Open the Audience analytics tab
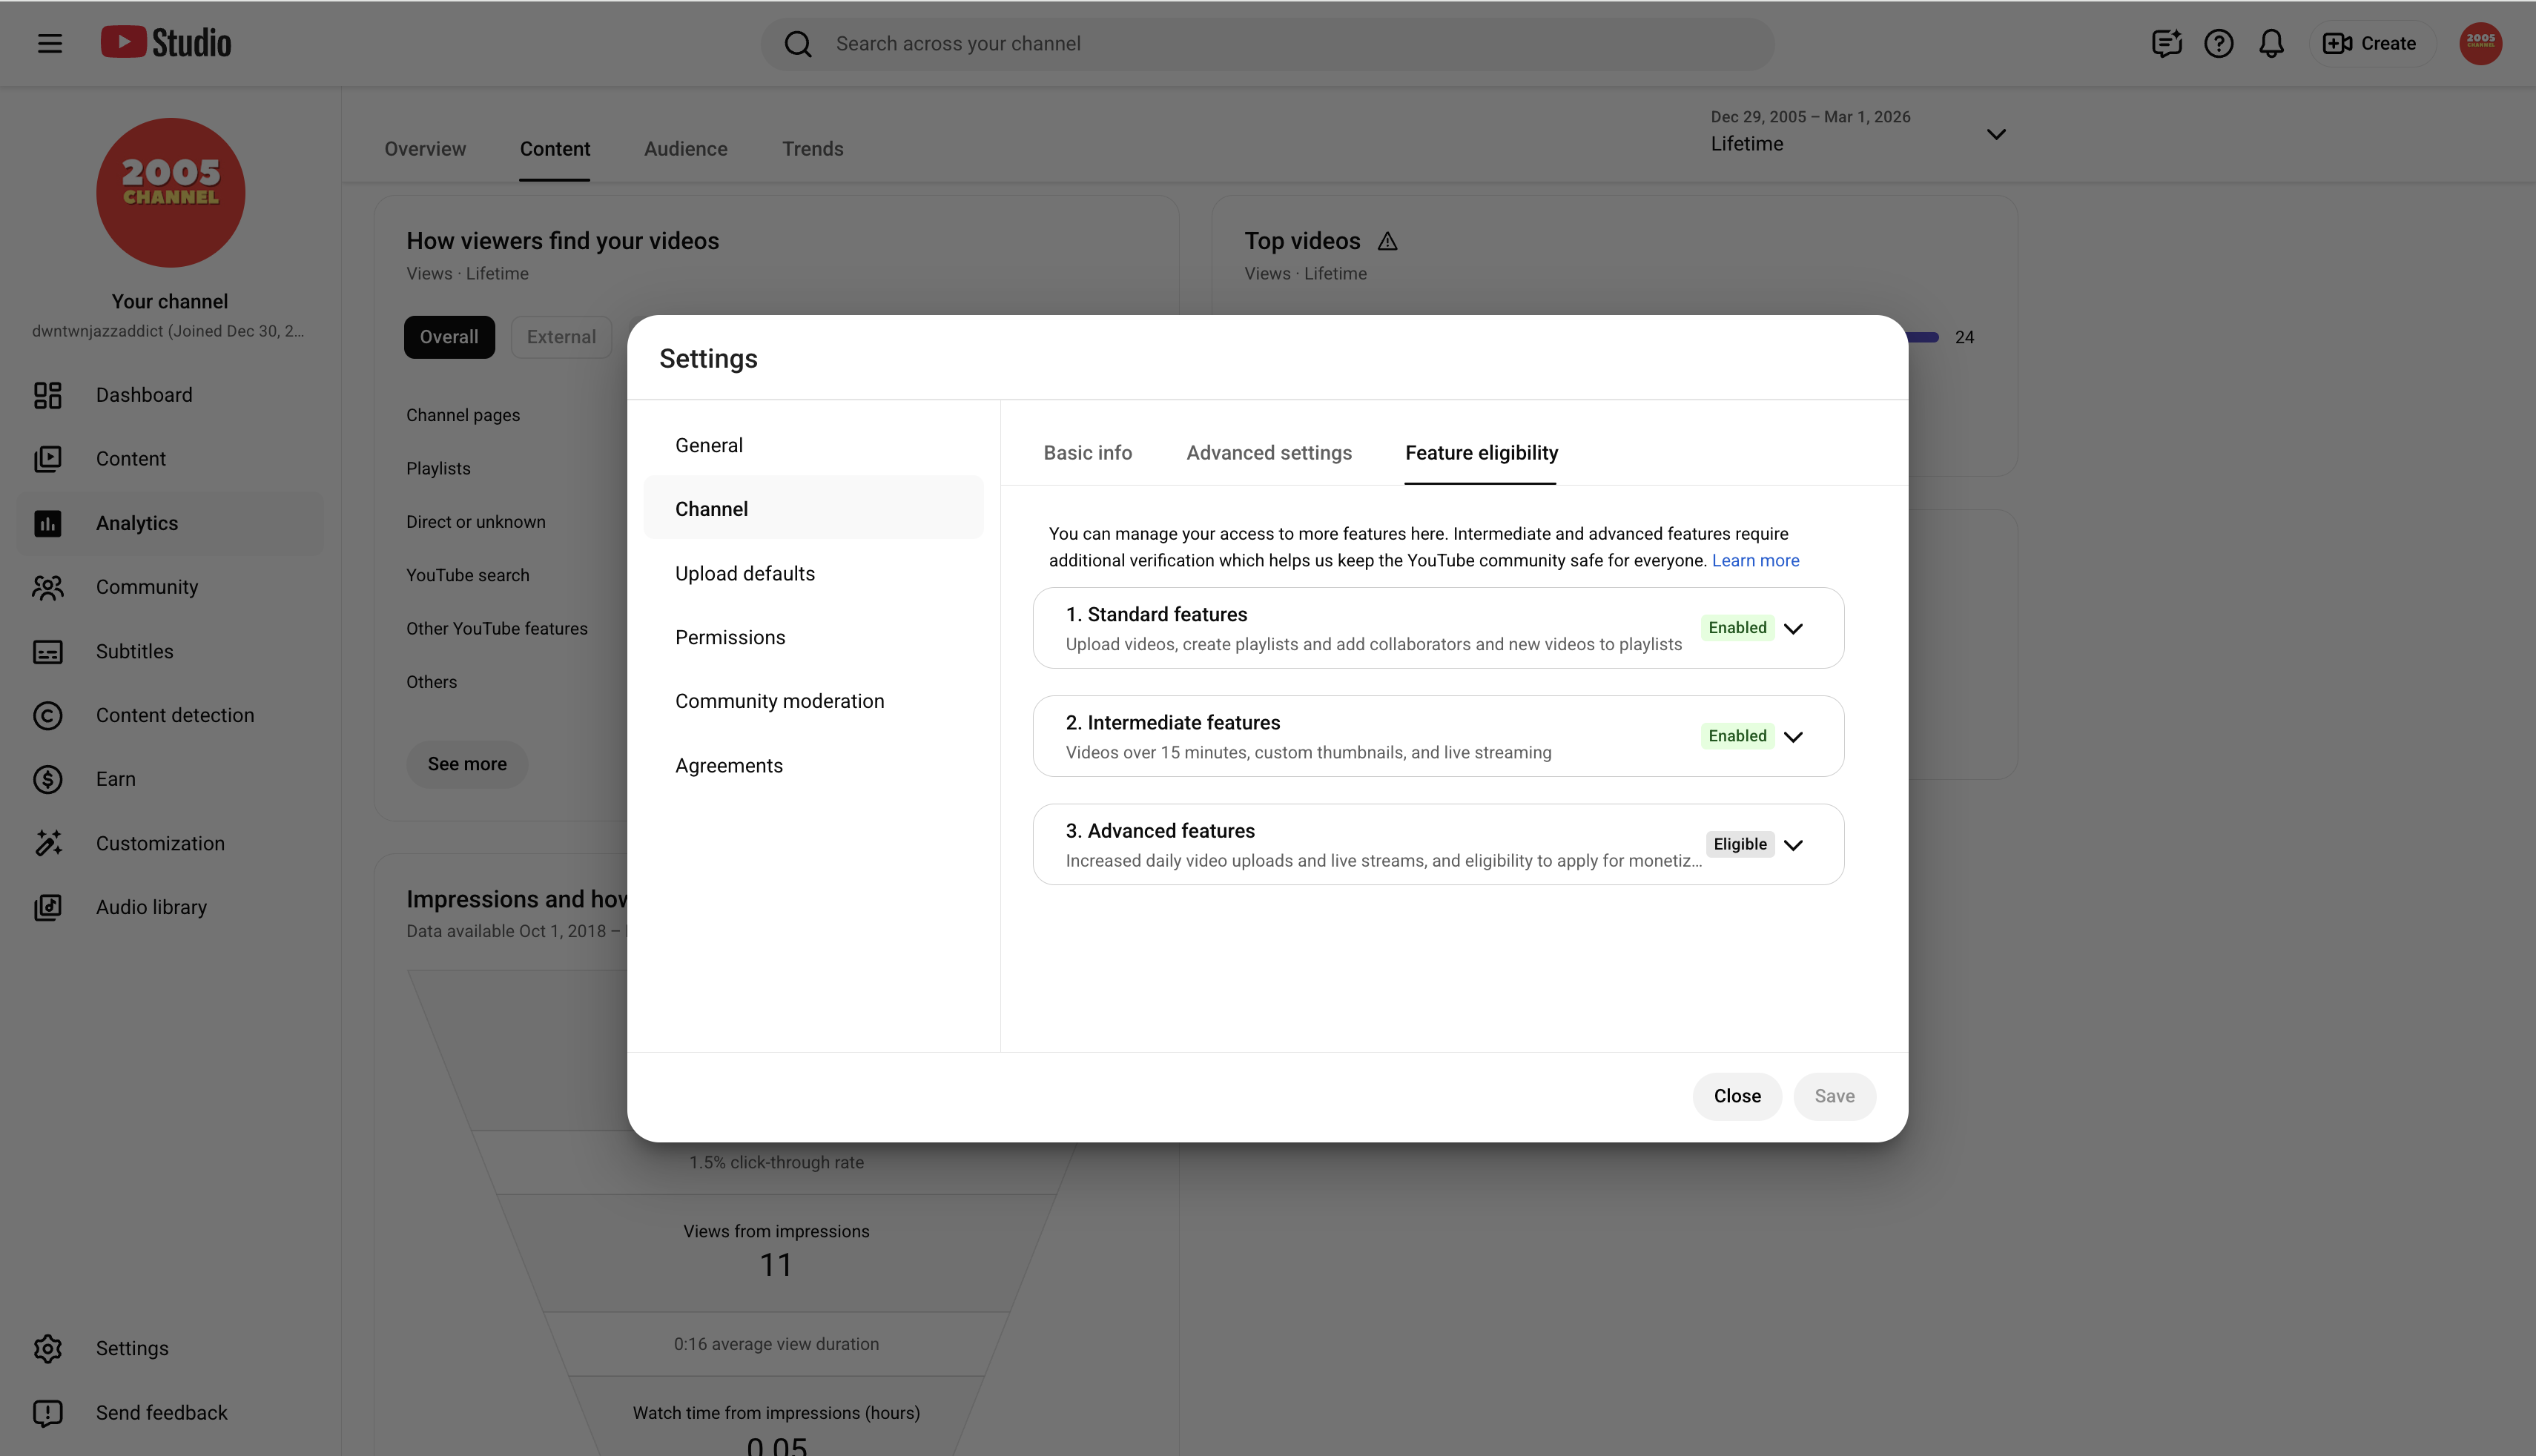Viewport: 2536px width, 1456px height. pyautogui.click(x=686, y=149)
